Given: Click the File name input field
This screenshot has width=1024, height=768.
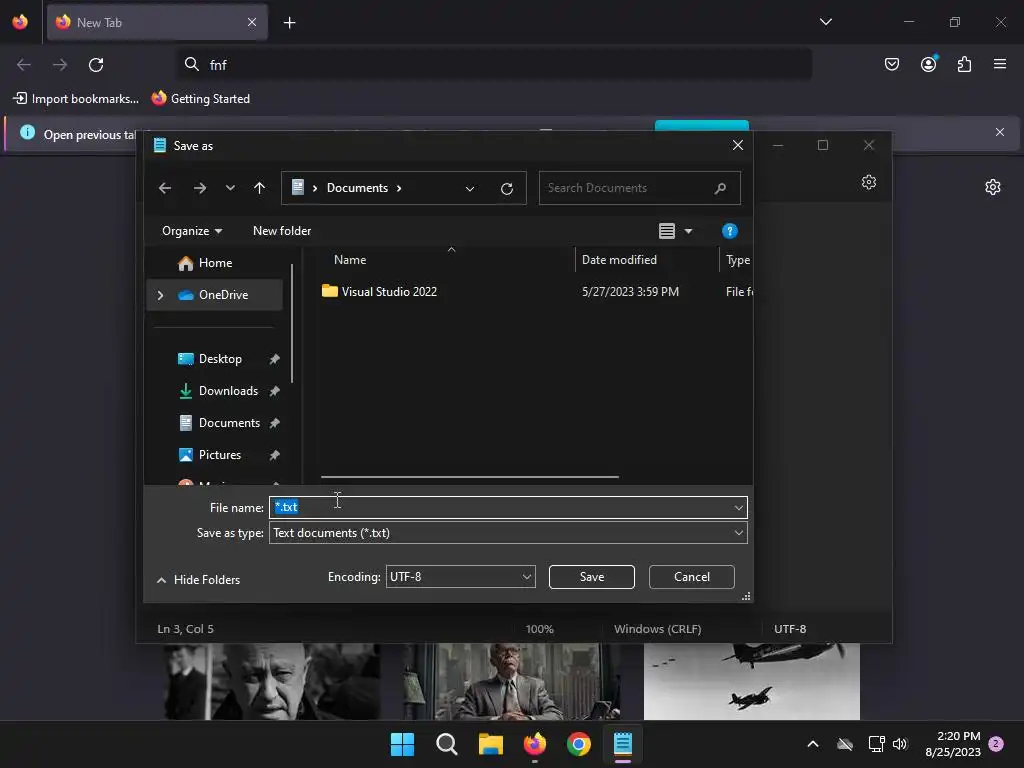Looking at the screenshot, I should click(x=500, y=507).
